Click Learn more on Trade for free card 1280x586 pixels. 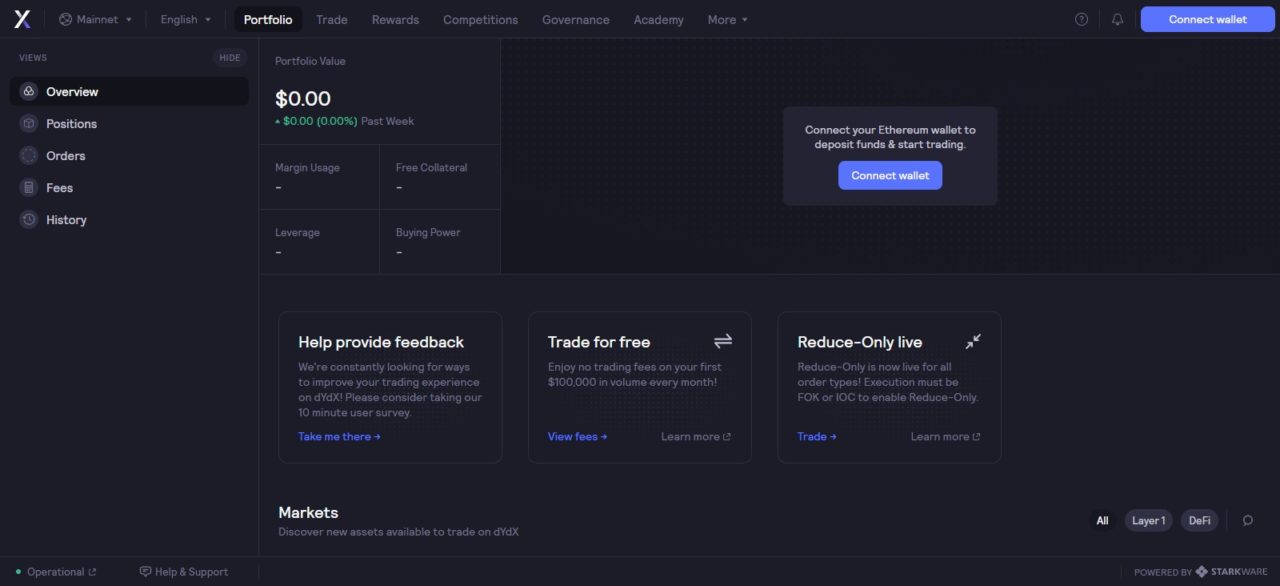point(696,436)
